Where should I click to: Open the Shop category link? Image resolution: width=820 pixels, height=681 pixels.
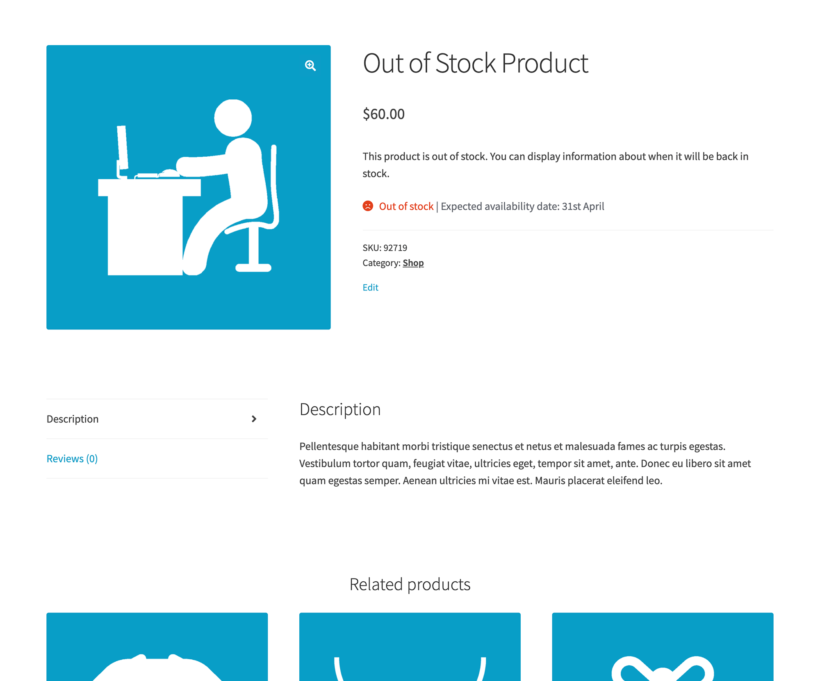413,262
